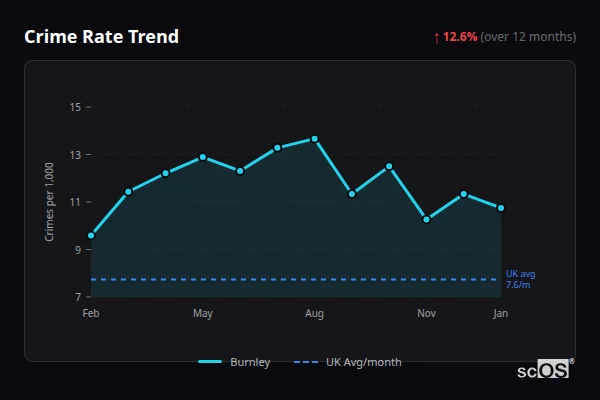Click the 12.6% change percentage
Screen dimensions: 600x400
460,37
